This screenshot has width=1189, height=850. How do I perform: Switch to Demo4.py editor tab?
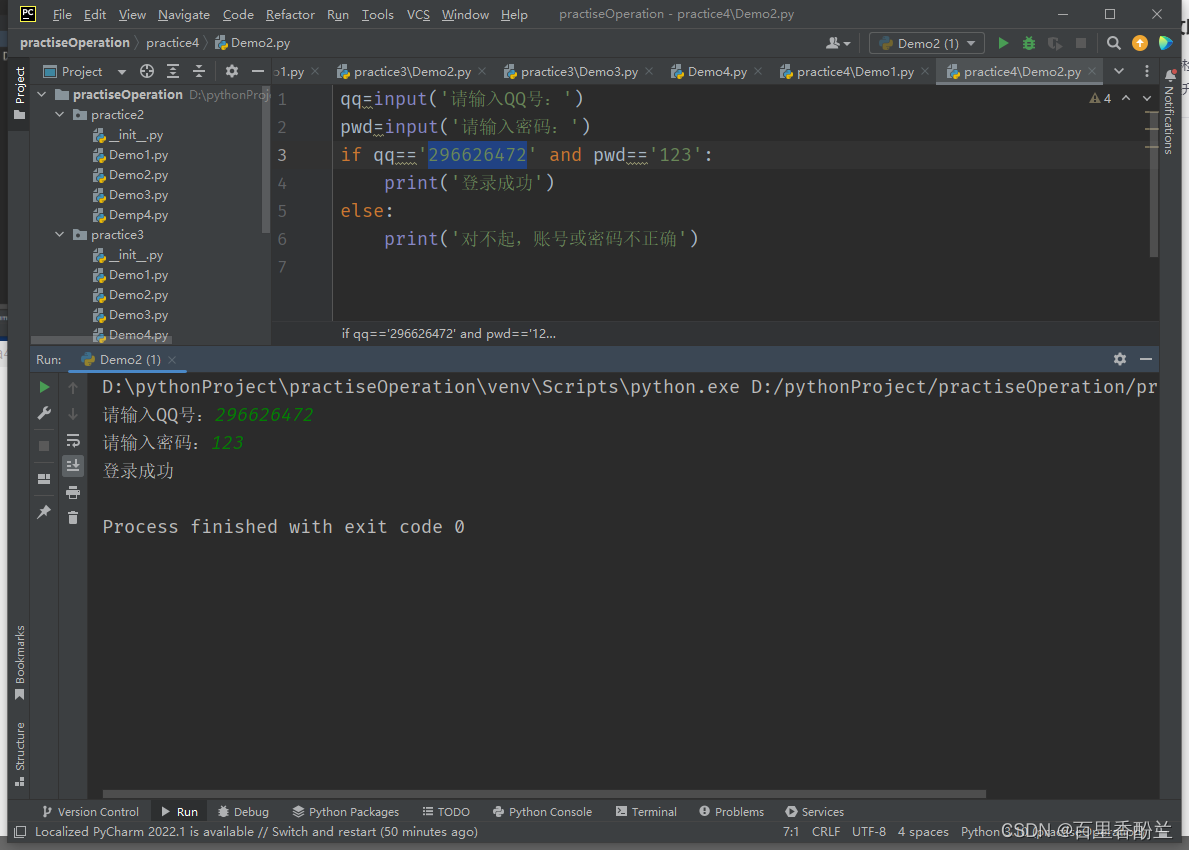(x=716, y=71)
